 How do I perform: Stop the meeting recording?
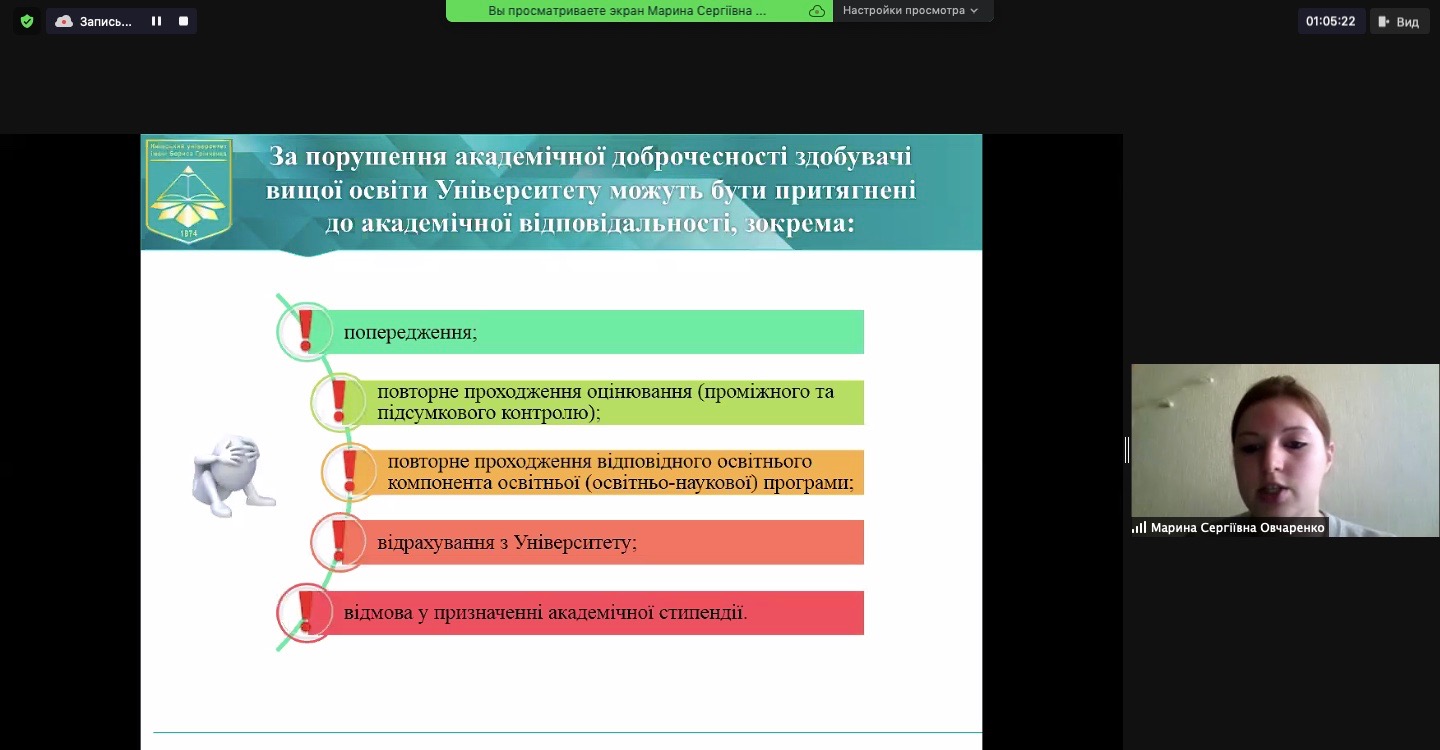[x=183, y=21]
